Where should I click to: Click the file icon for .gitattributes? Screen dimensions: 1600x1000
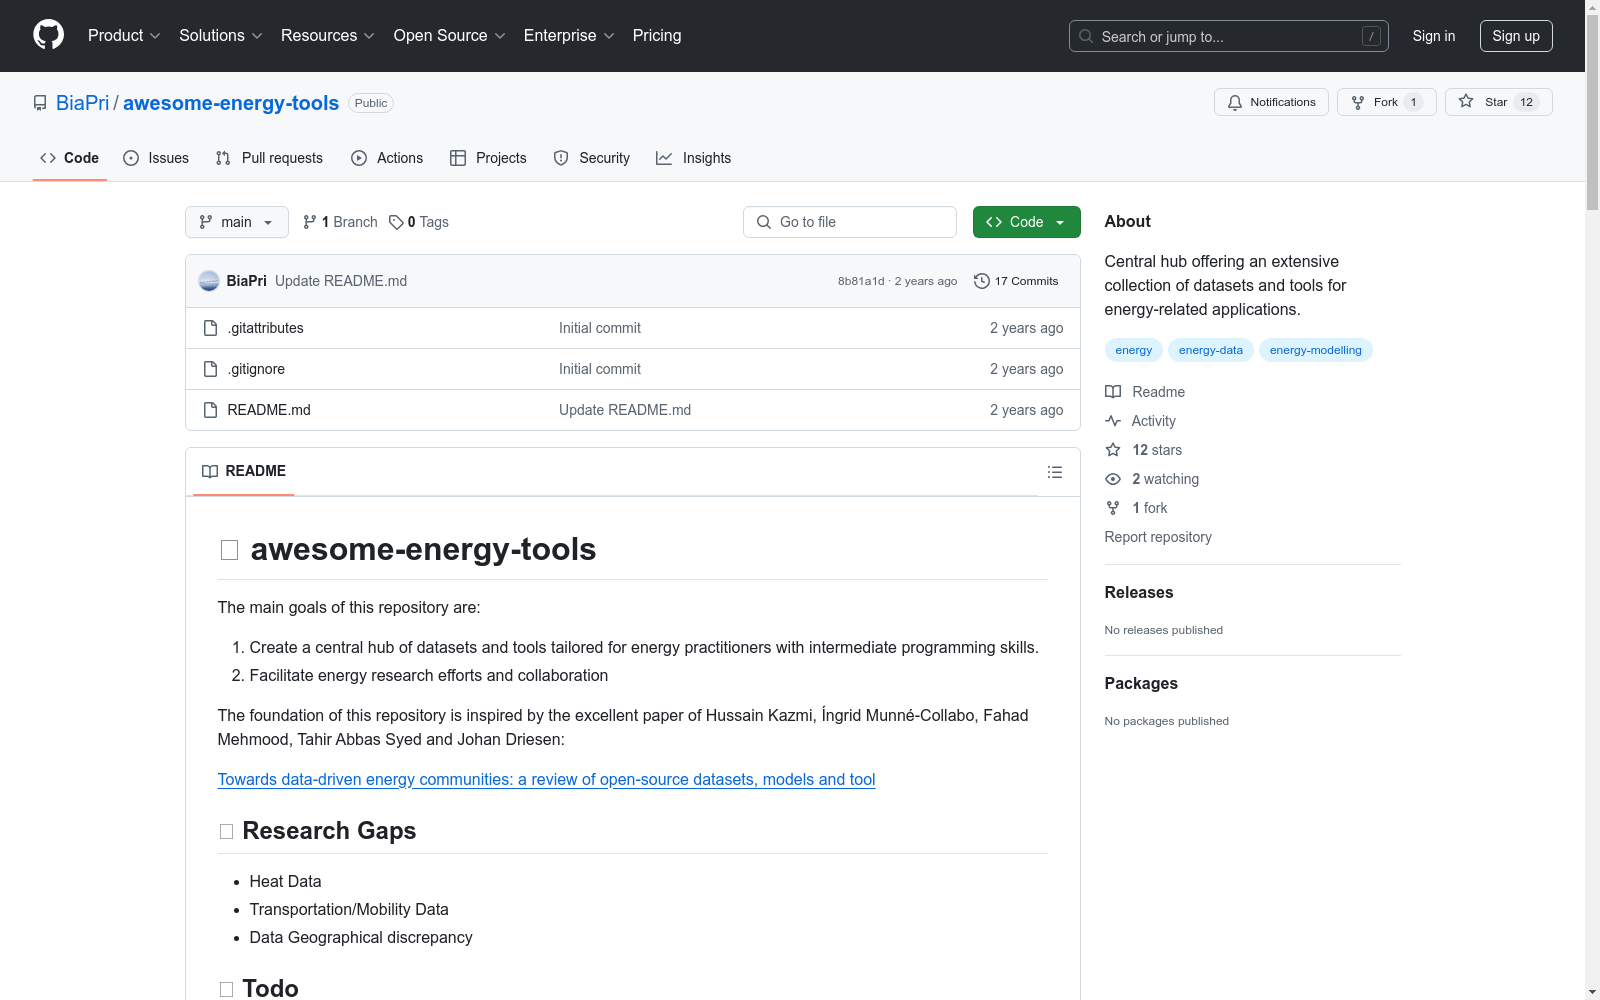pos(210,328)
